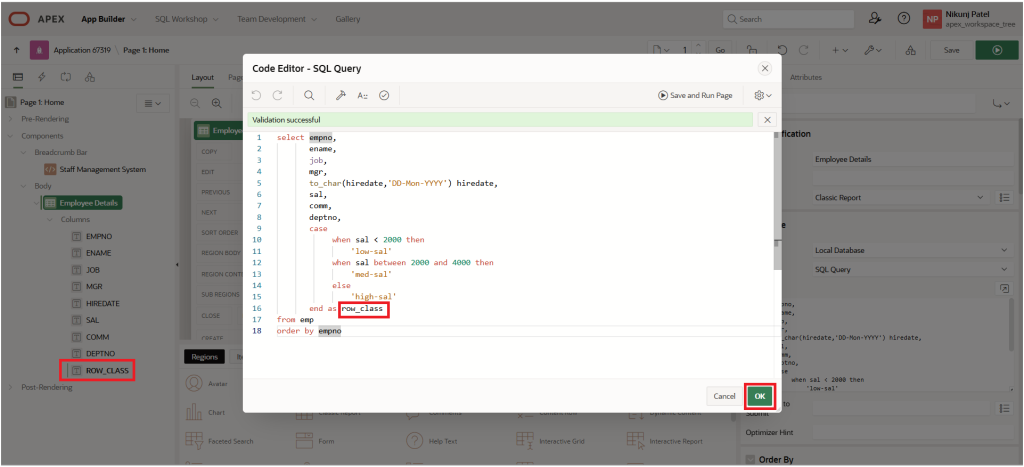Dismiss the Validation successful message

pos(766,120)
